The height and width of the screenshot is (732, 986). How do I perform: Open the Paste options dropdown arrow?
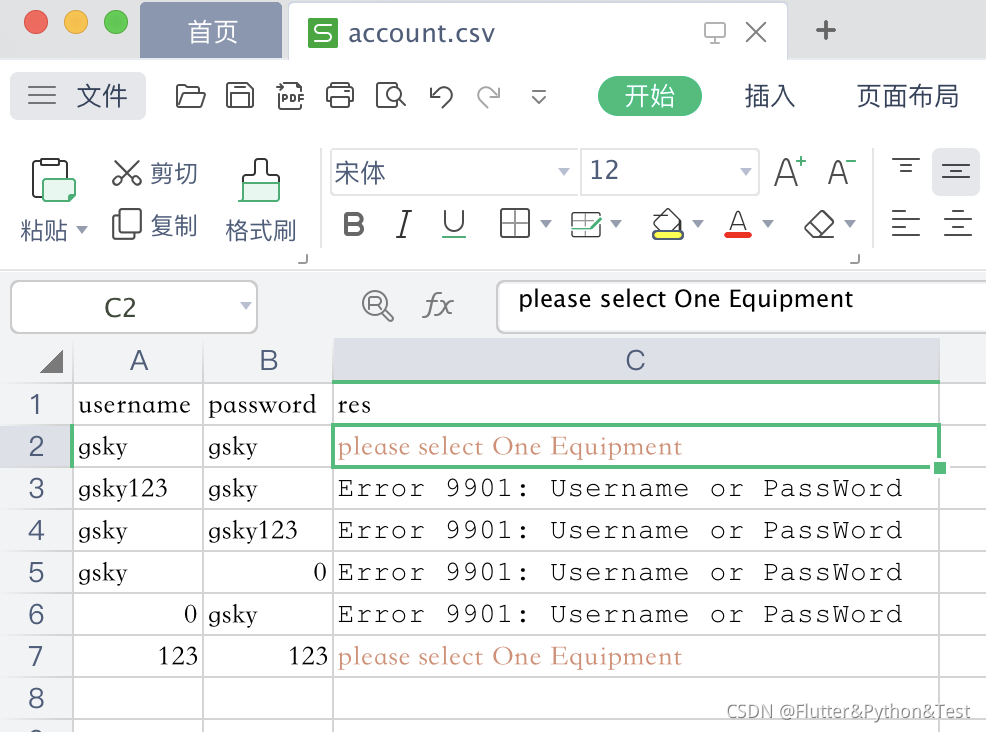[82, 230]
